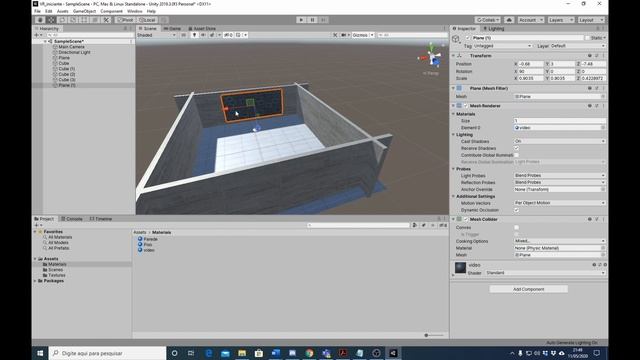Viewport: 640px width, 360px height.
Task: Open the Layout dropdown
Action: [x=590, y=20]
